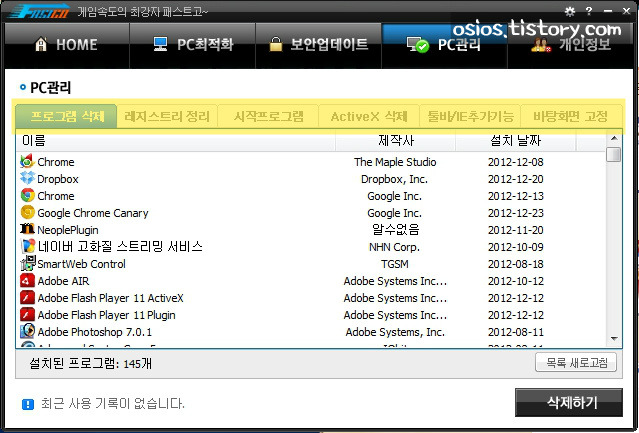The height and width of the screenshot is (433, 639).
Task: Click the 2012-08-11 install date
Action: (x=516, y=332)
